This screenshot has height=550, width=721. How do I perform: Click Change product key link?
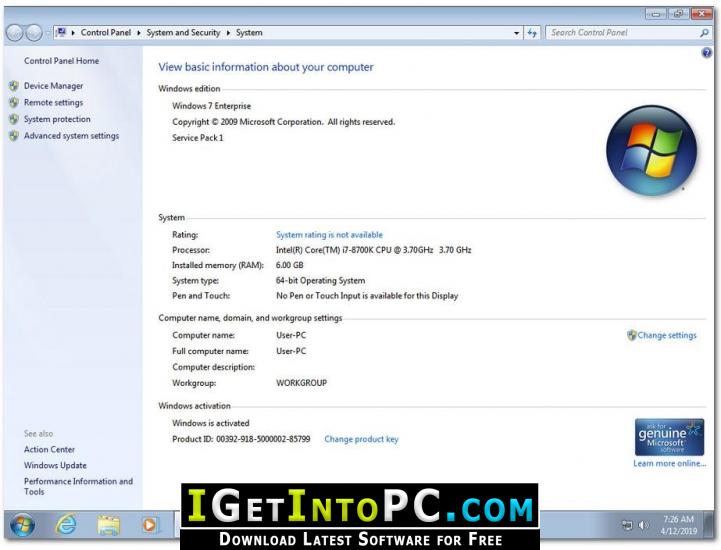click(x=361, y=439)
